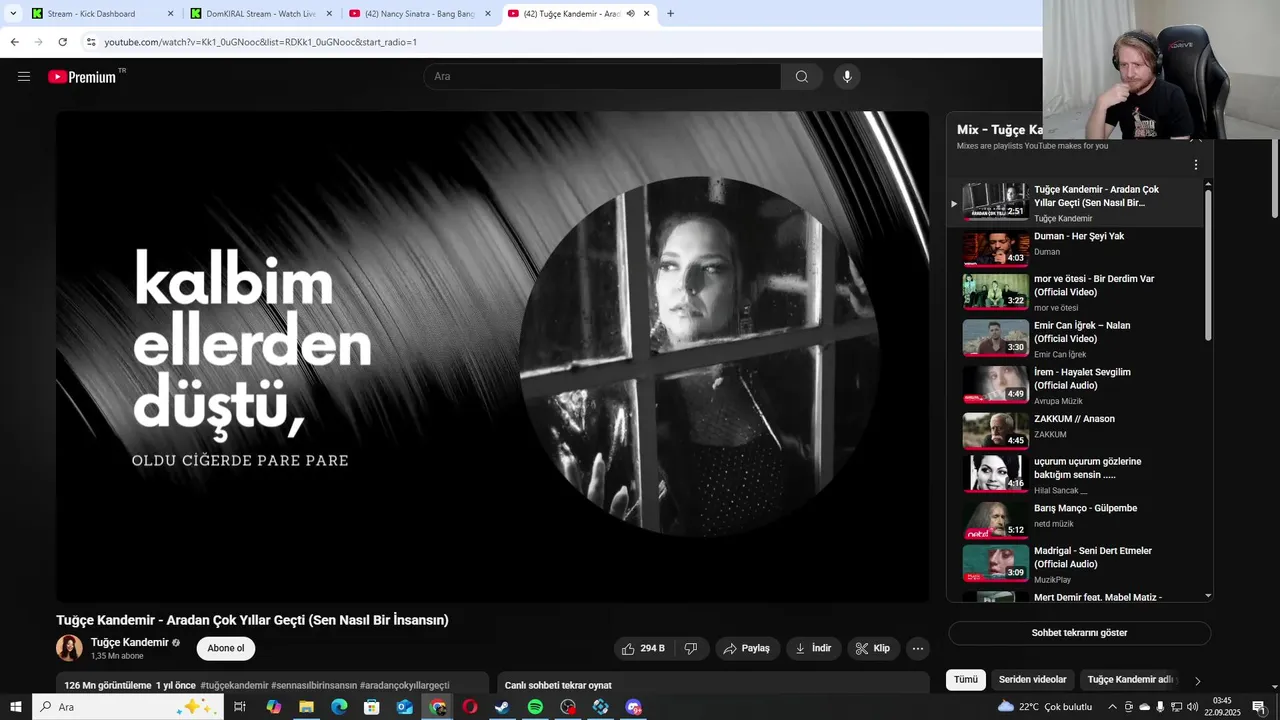Like the video with thumbs-up button

tap(641, 649)
